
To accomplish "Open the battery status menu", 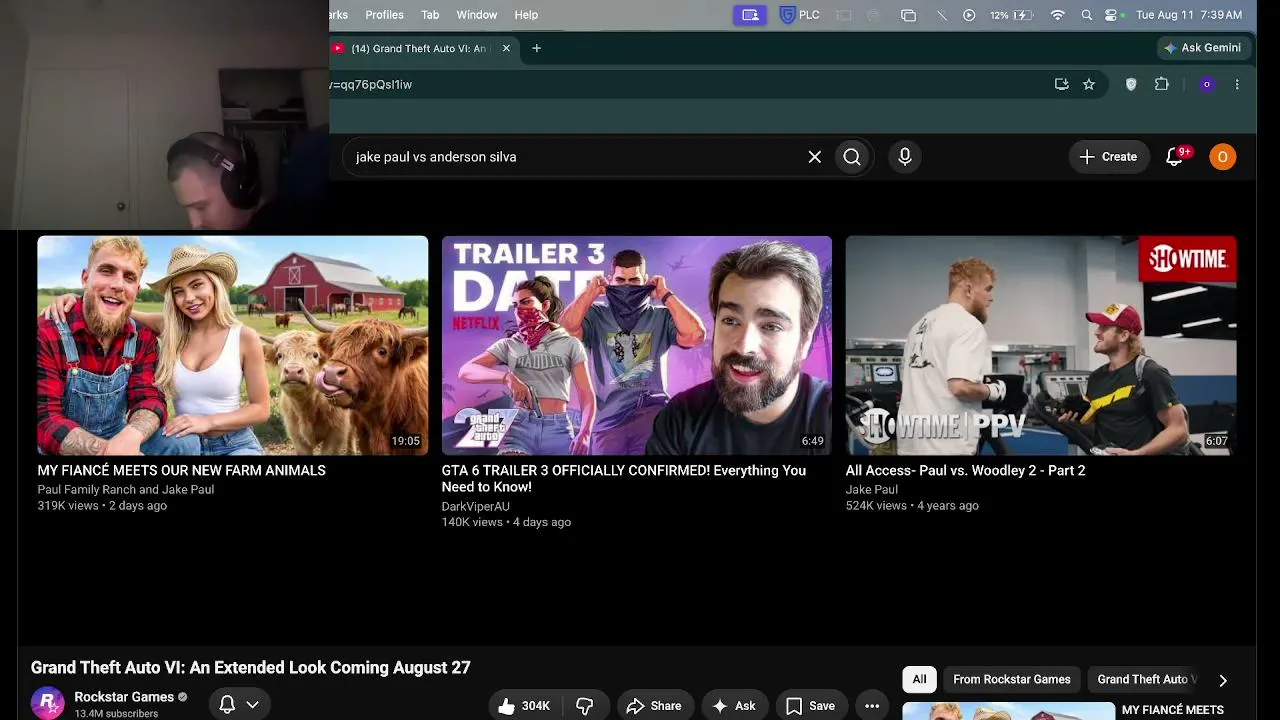I will (x=1011, y=15).
